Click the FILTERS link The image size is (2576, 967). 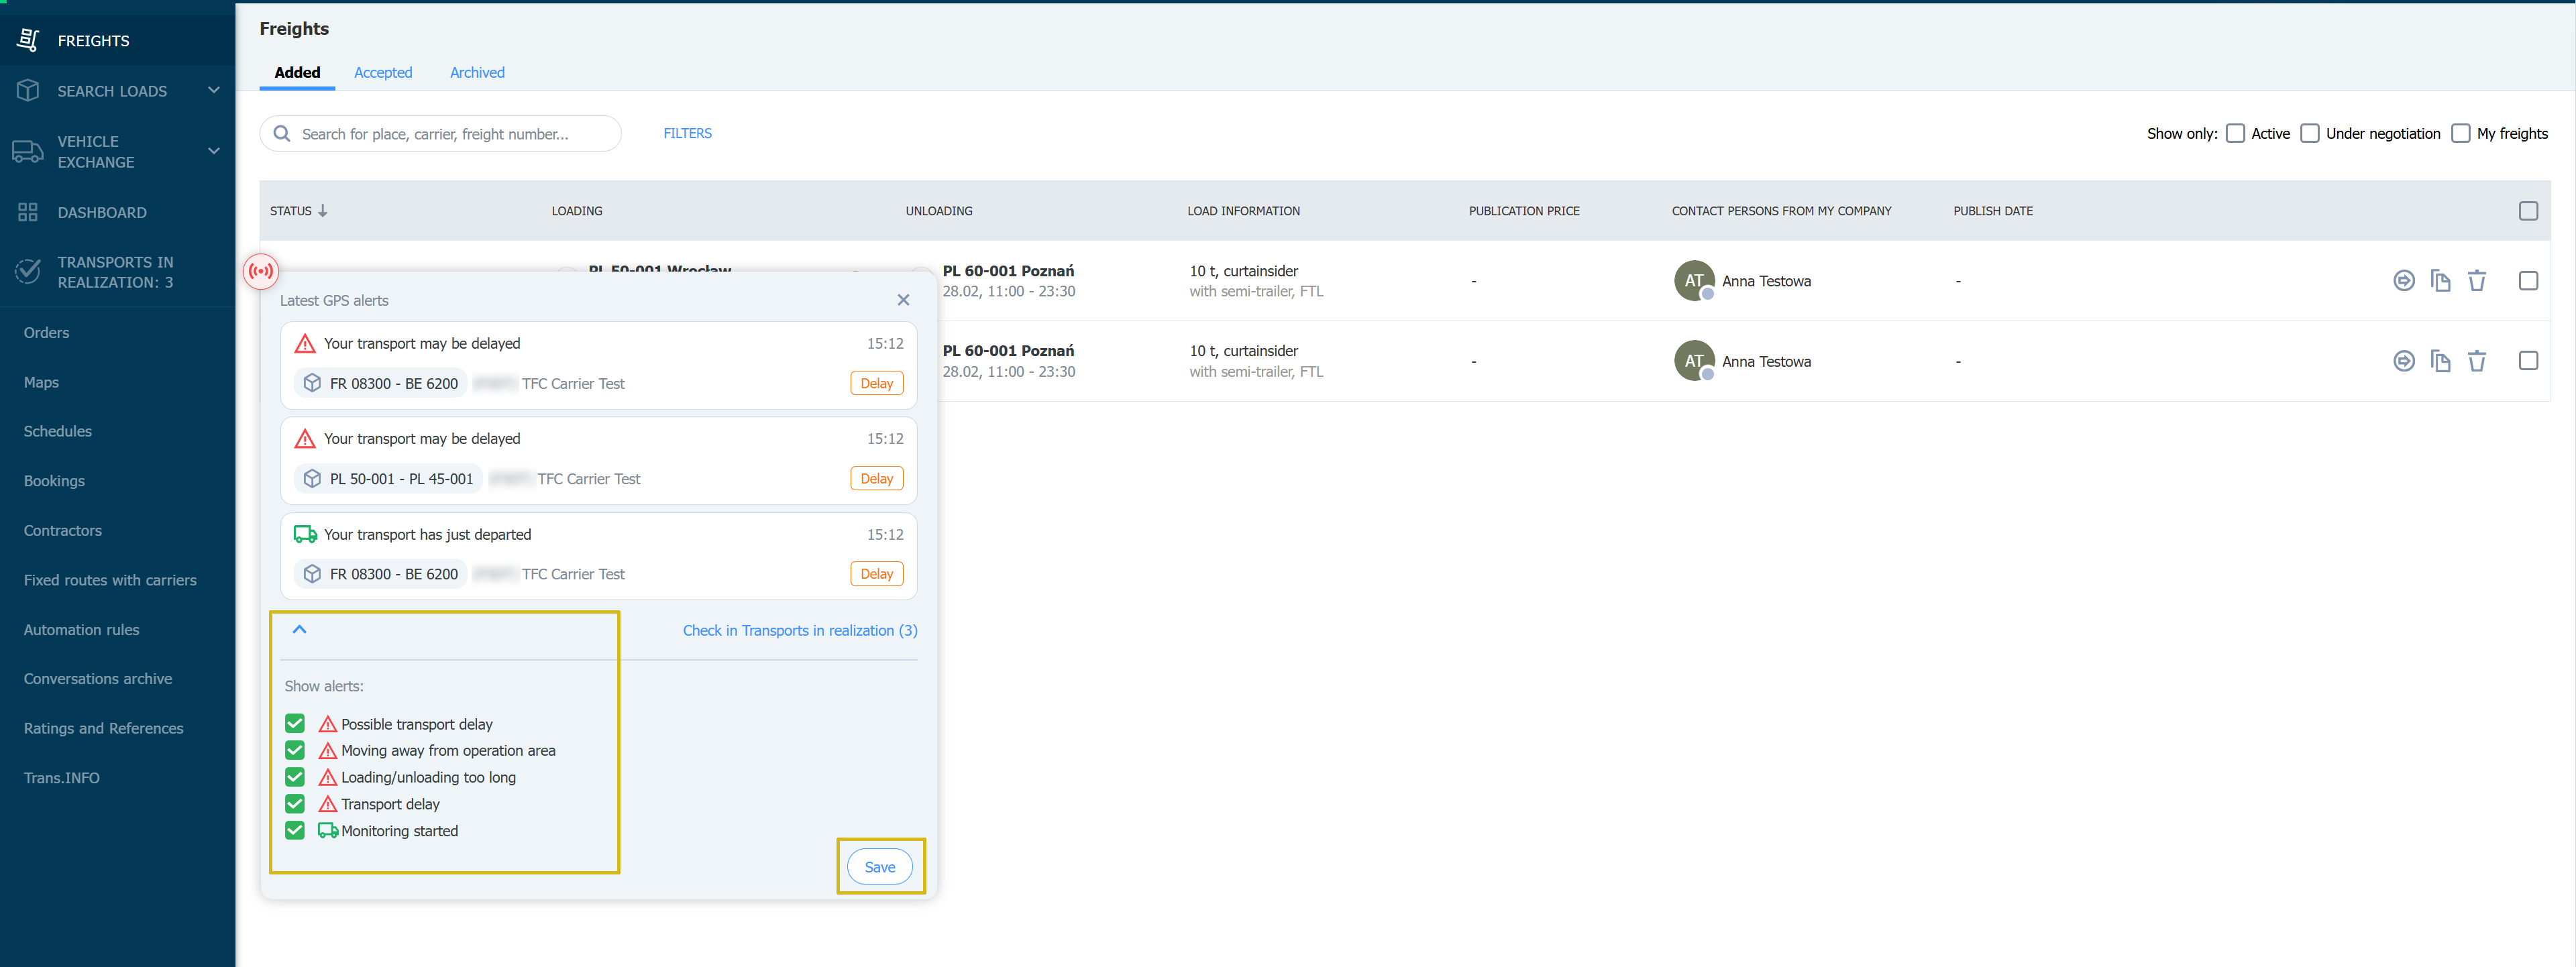click(687, 133)
